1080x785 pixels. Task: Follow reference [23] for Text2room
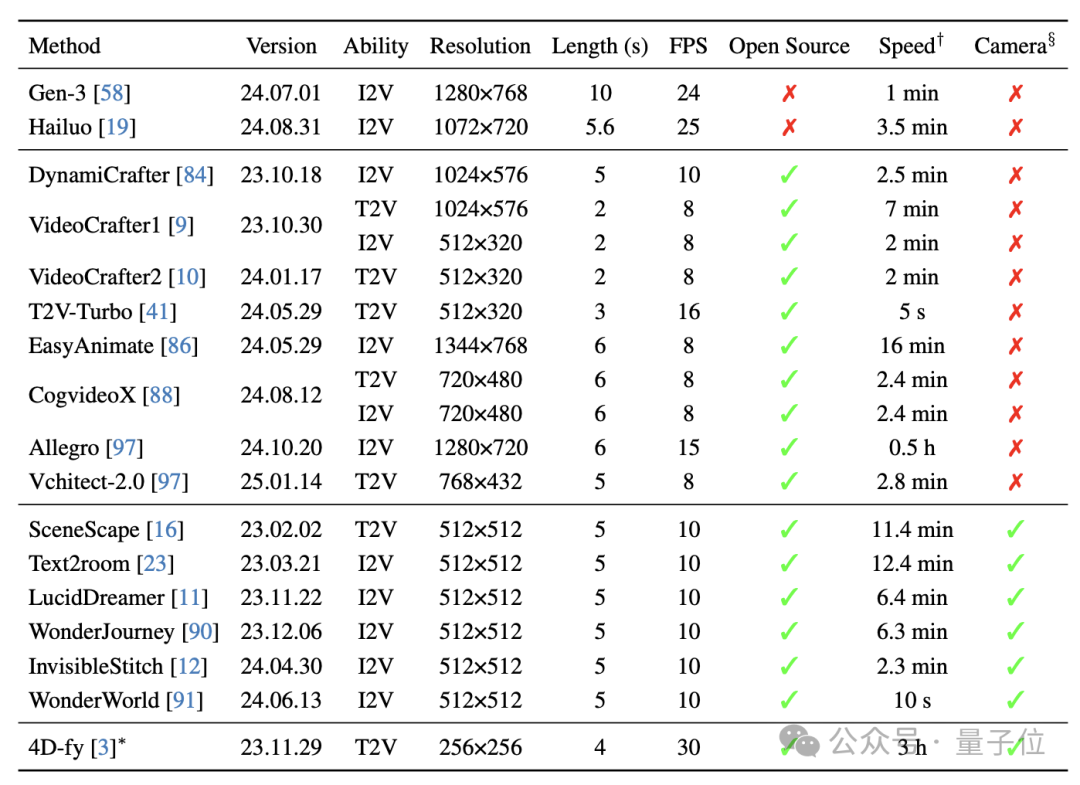(155, 563)
